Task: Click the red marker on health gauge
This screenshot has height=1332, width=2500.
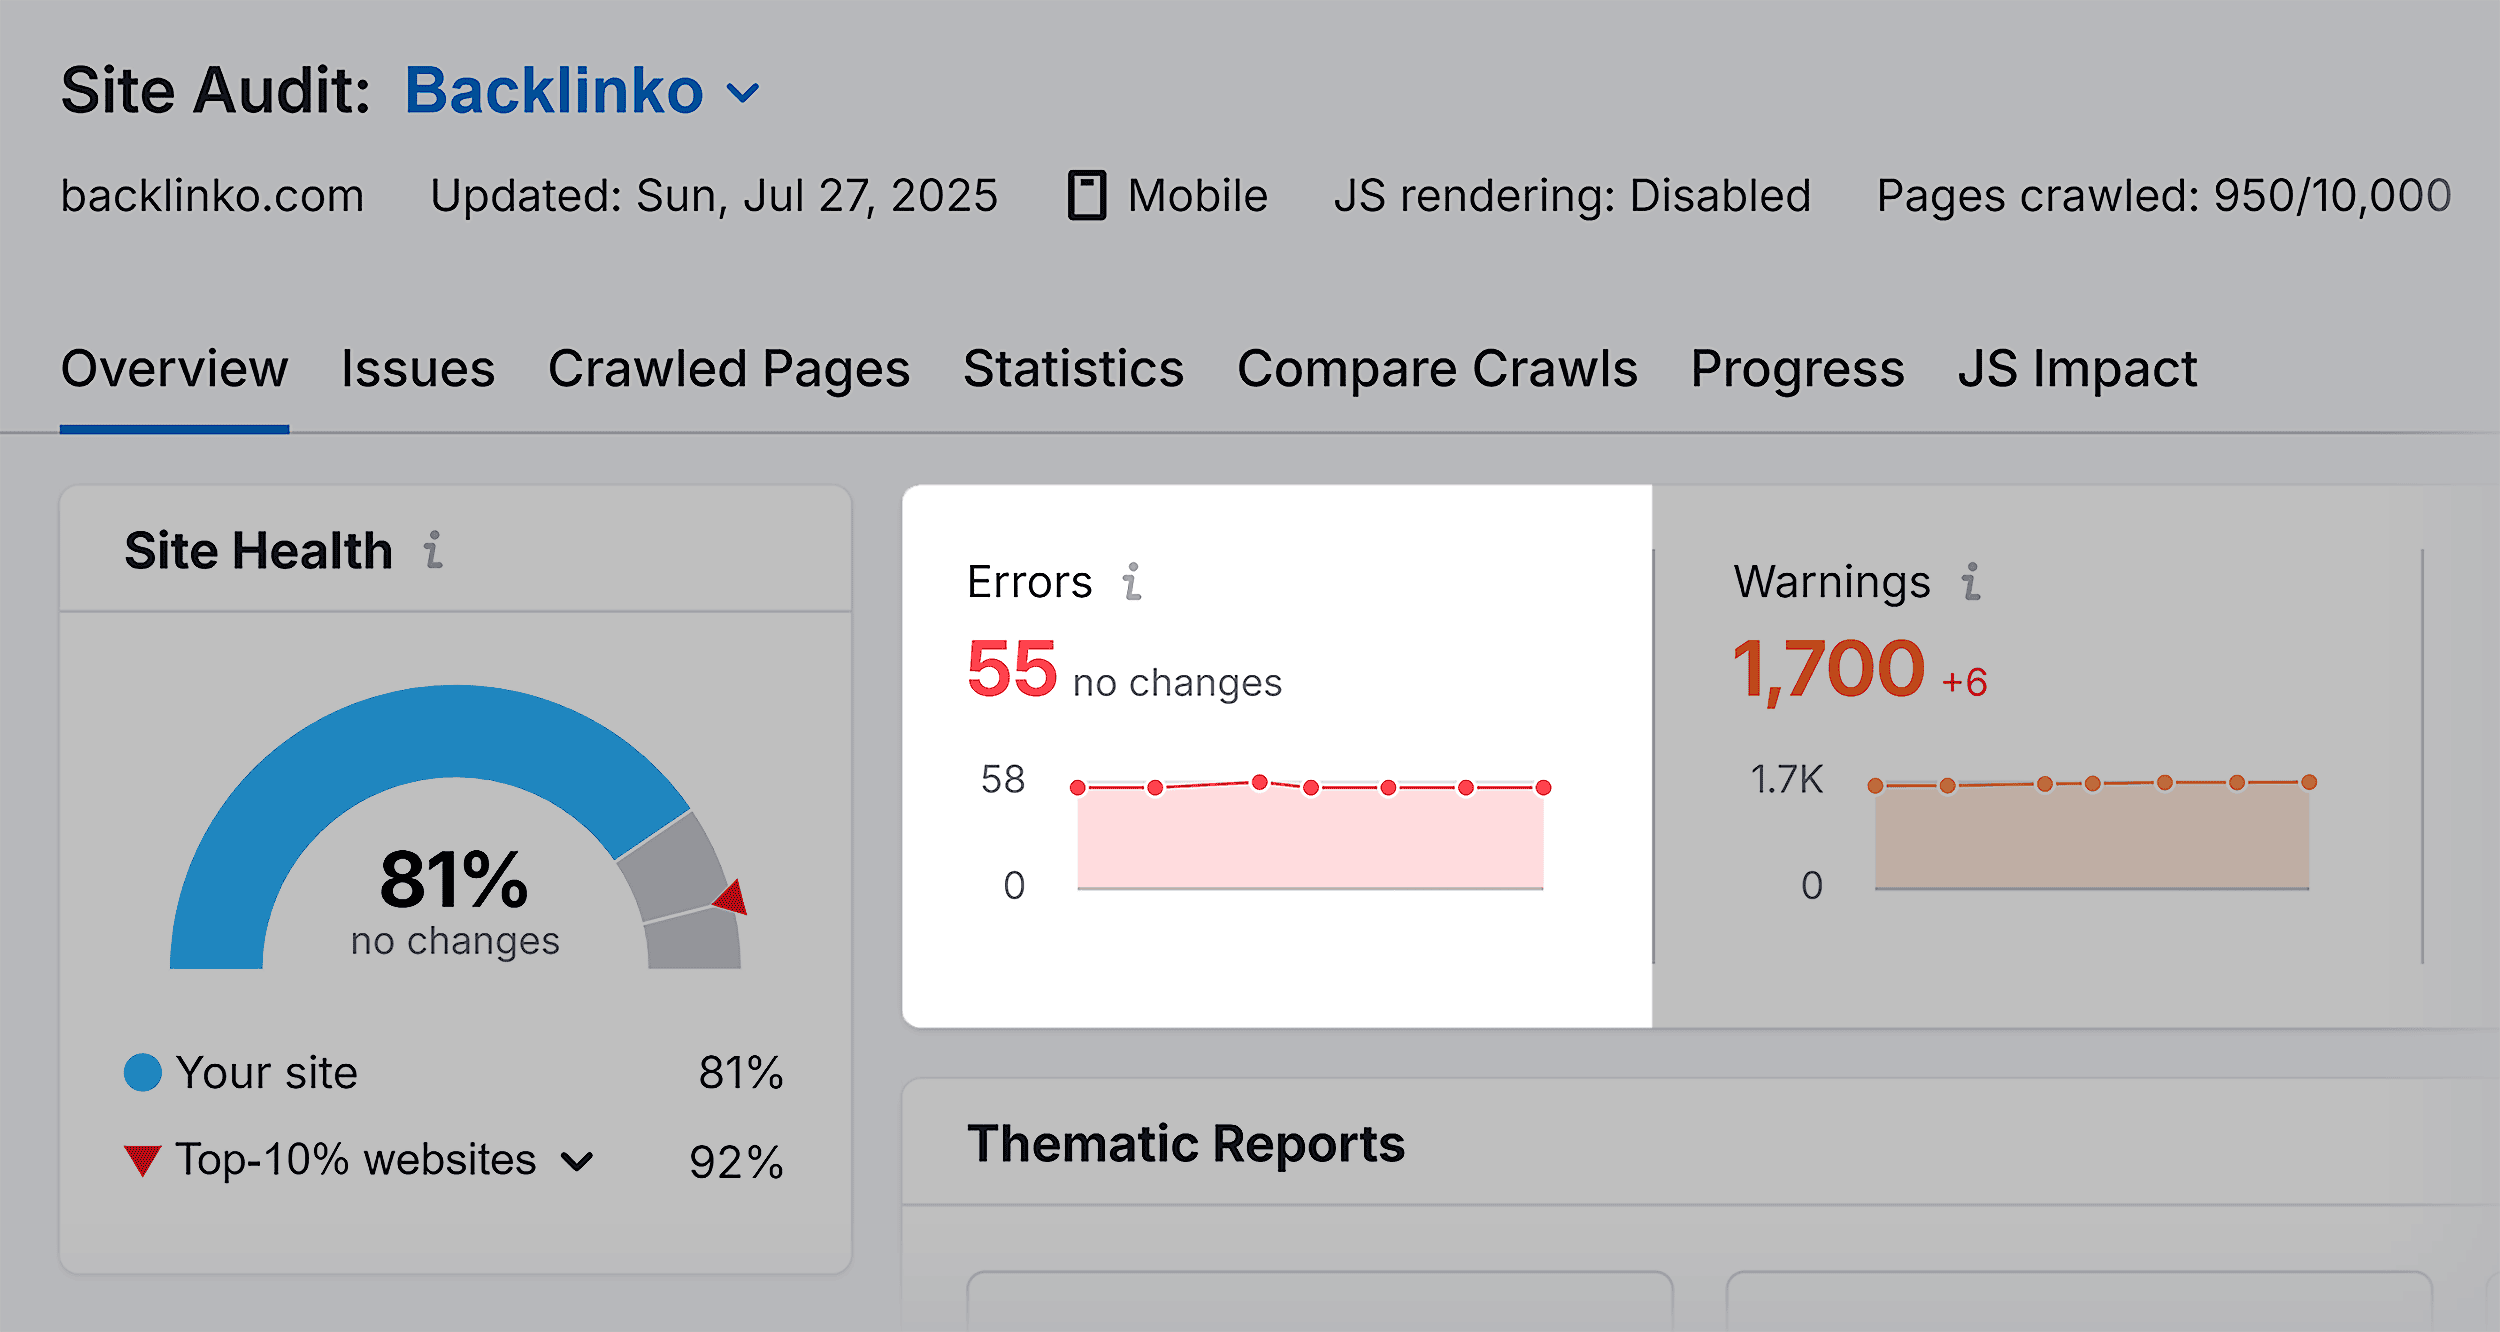Action: pos(732,898)
